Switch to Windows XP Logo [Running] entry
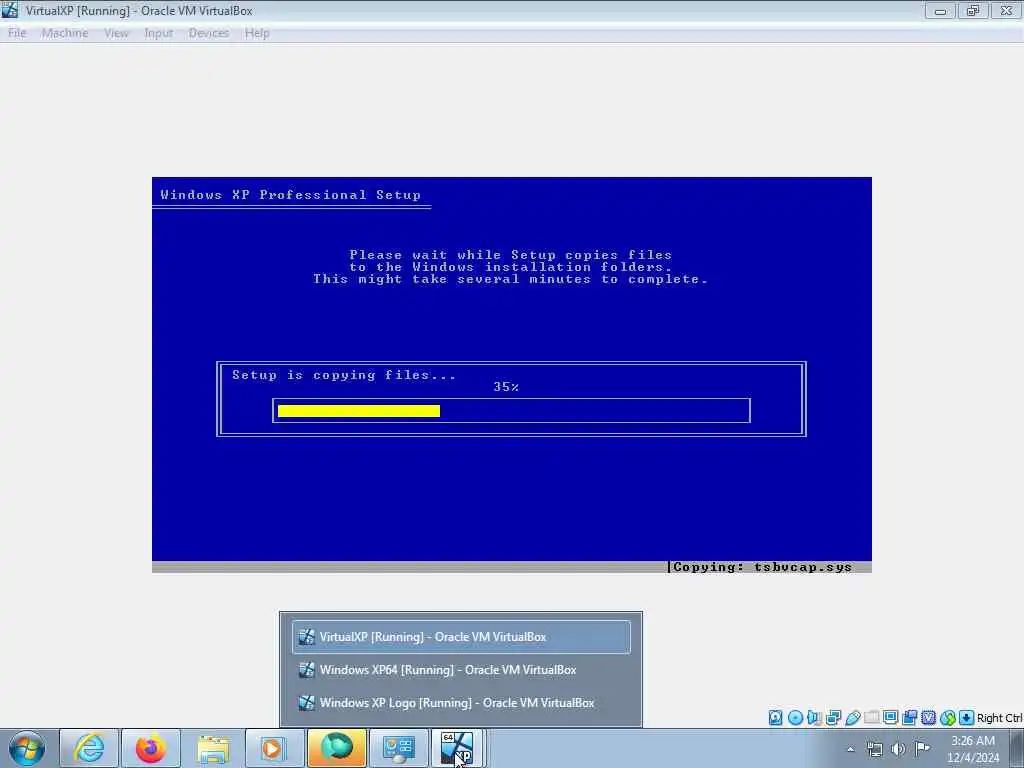This screenshot has width=1024, height=768. point(461,703)
